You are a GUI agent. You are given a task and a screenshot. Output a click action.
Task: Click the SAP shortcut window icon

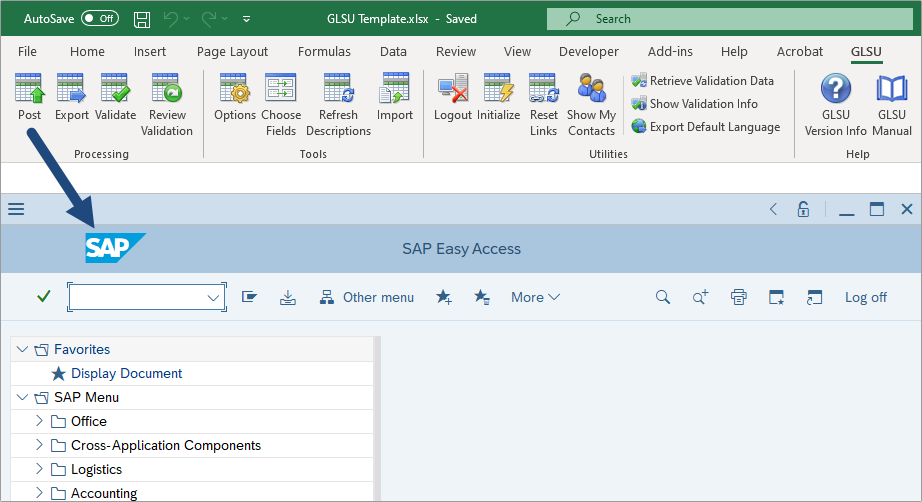click(814, 297)
